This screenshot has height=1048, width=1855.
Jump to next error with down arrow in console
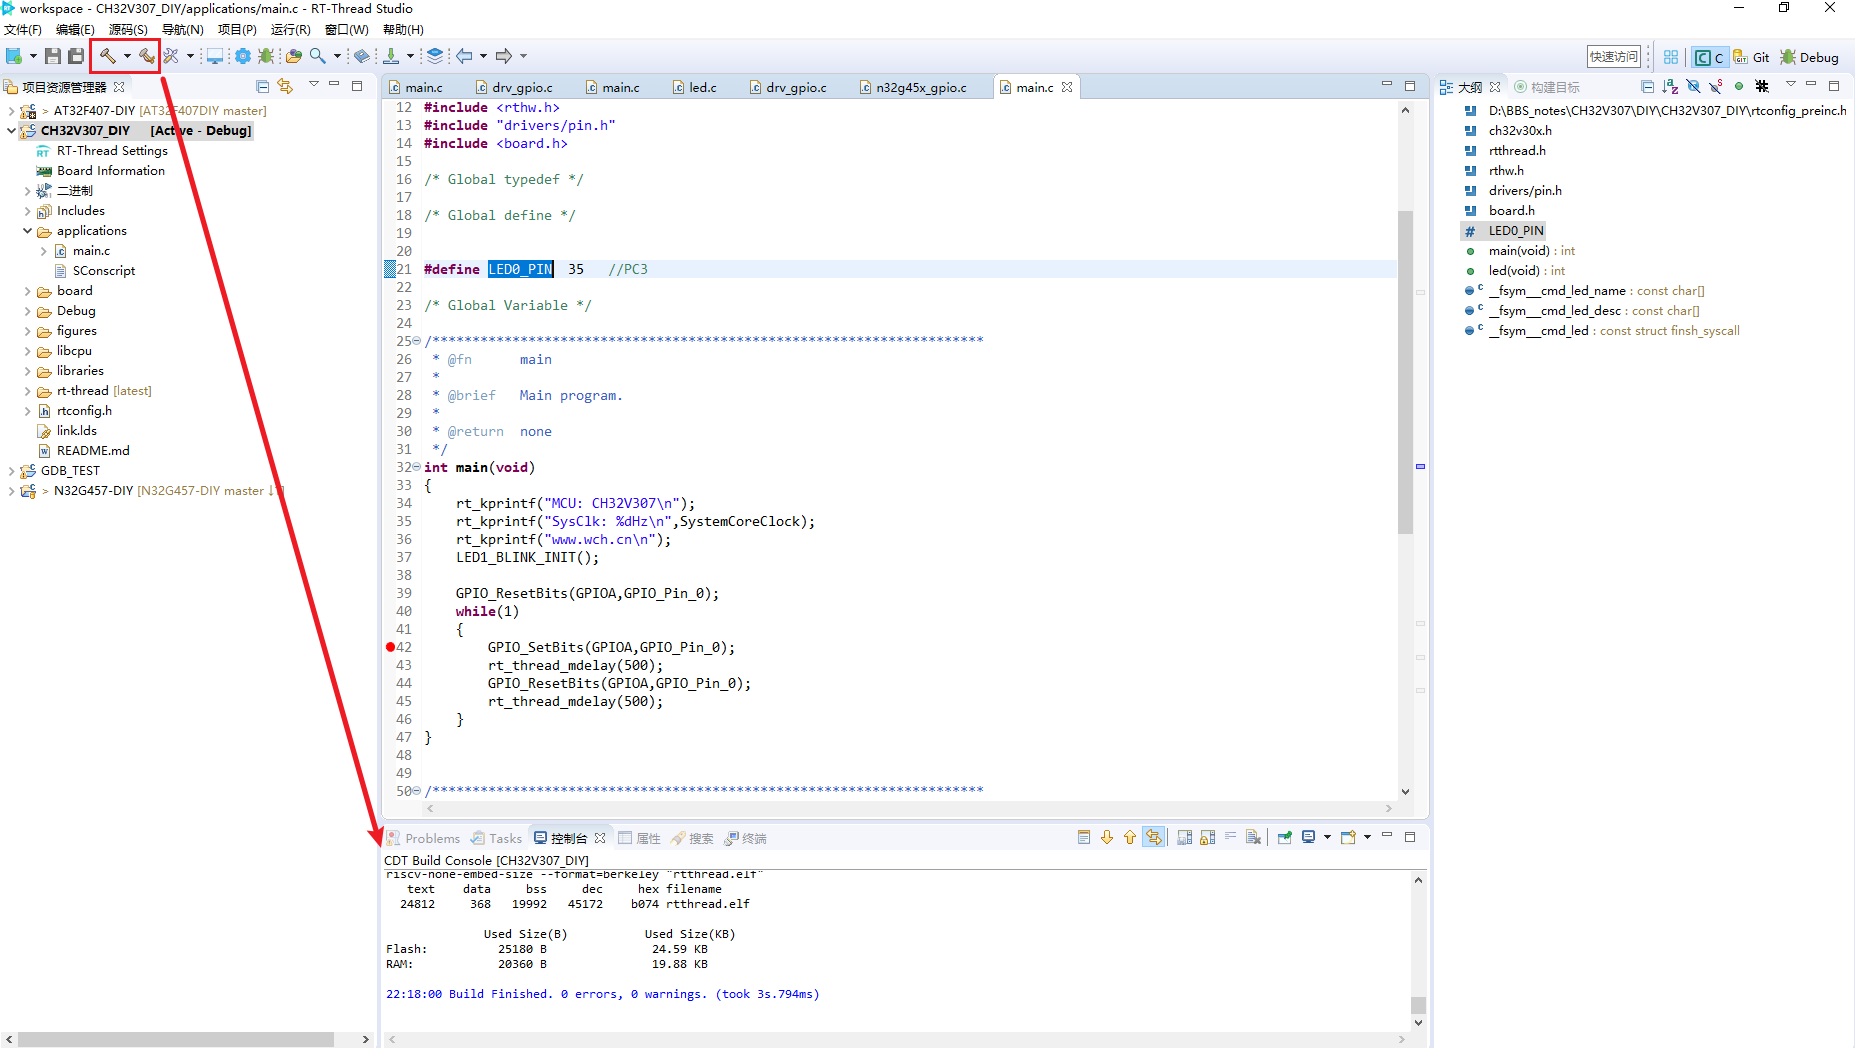click(x=1107, y=837)
